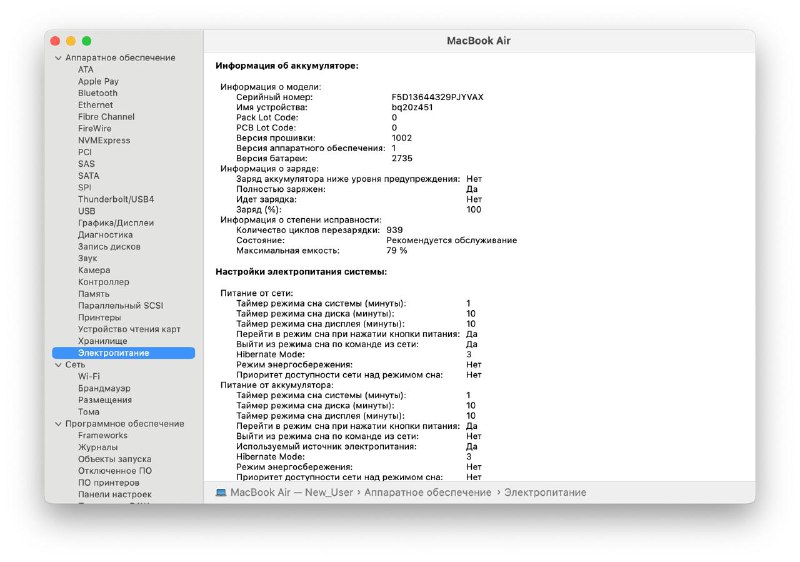Click firmware version value 1002
800x562 pixels.
(x=402, y=138)
